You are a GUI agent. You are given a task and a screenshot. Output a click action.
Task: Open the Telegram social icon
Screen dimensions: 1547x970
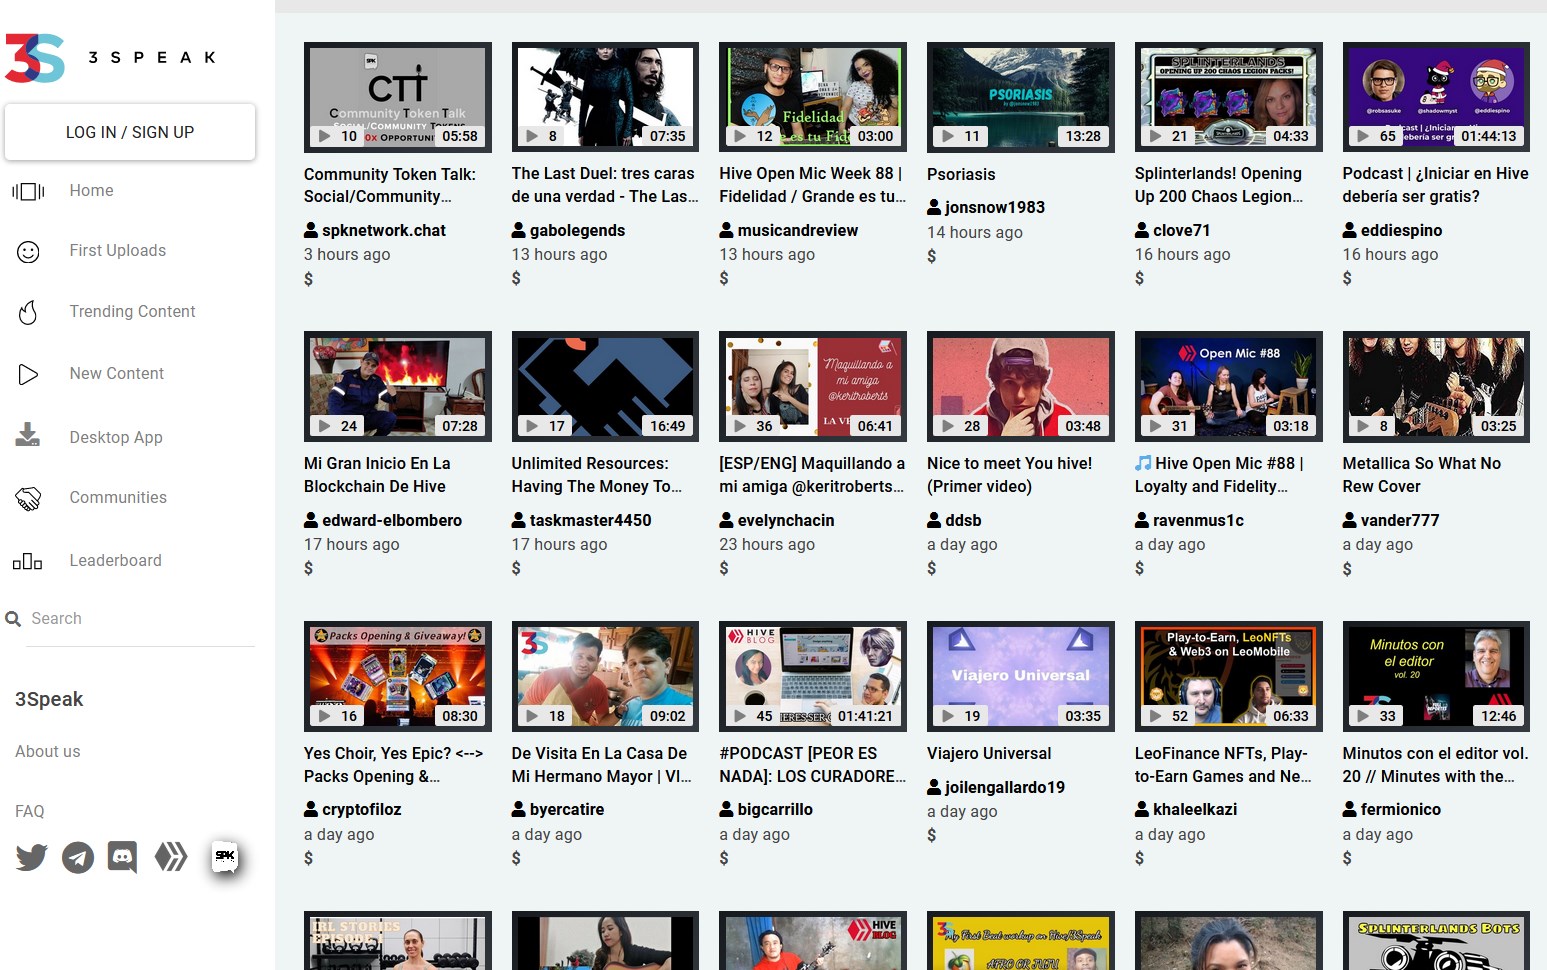pos(78,857)
